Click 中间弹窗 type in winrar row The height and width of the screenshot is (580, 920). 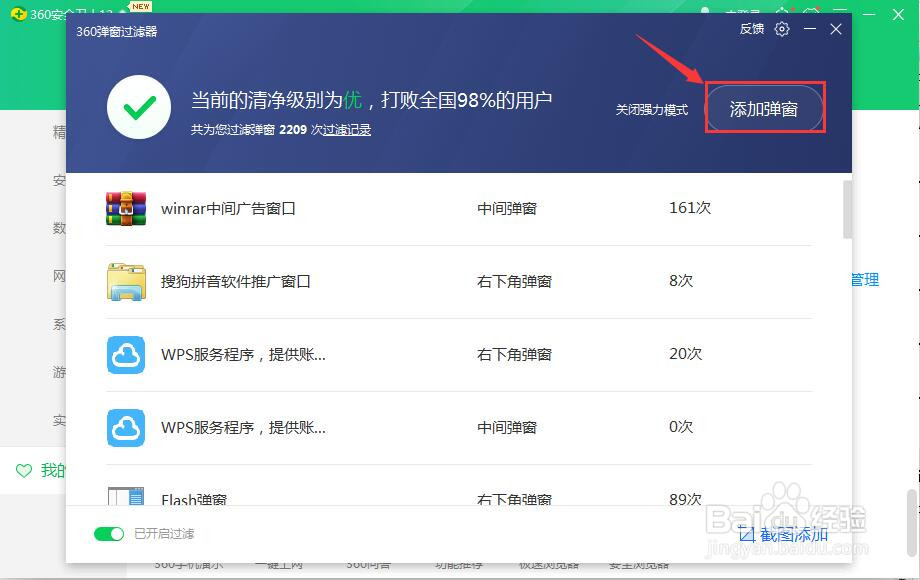507,209
